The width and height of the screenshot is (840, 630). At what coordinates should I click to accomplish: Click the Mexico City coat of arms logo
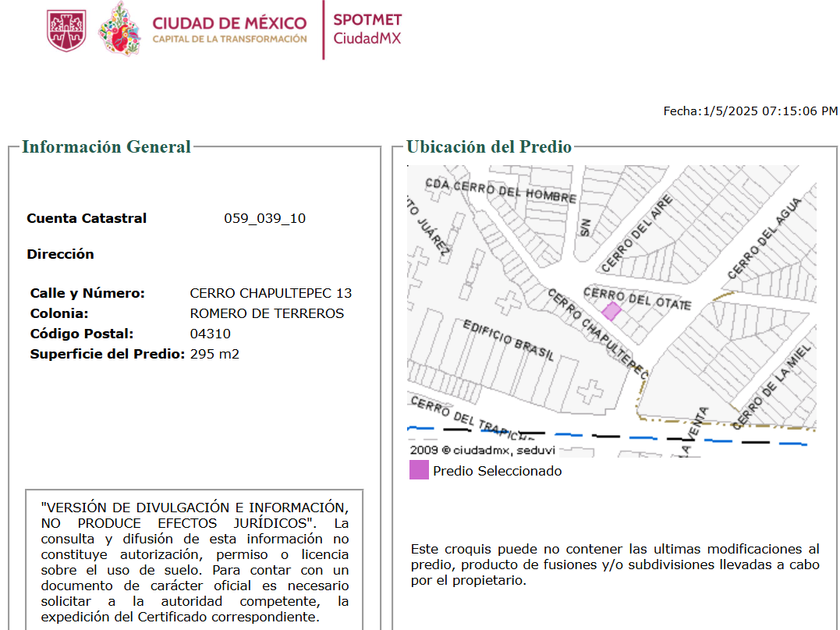66,31
